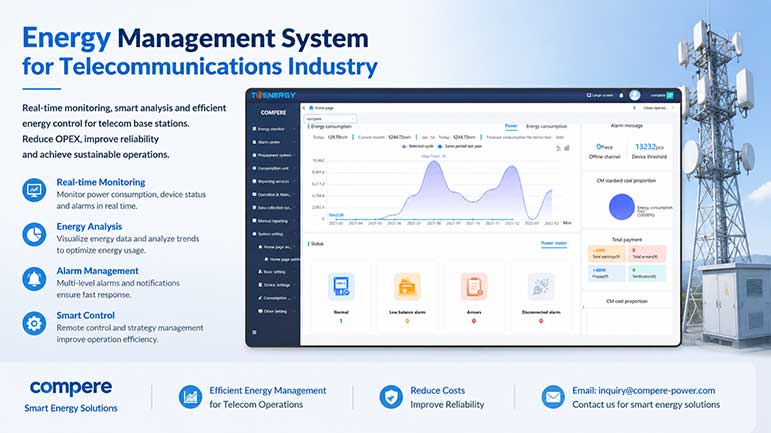Click the Disconnected alarm plug icon
The width and height of the screenshot is (771, 433).
click(x=541, y=286)
